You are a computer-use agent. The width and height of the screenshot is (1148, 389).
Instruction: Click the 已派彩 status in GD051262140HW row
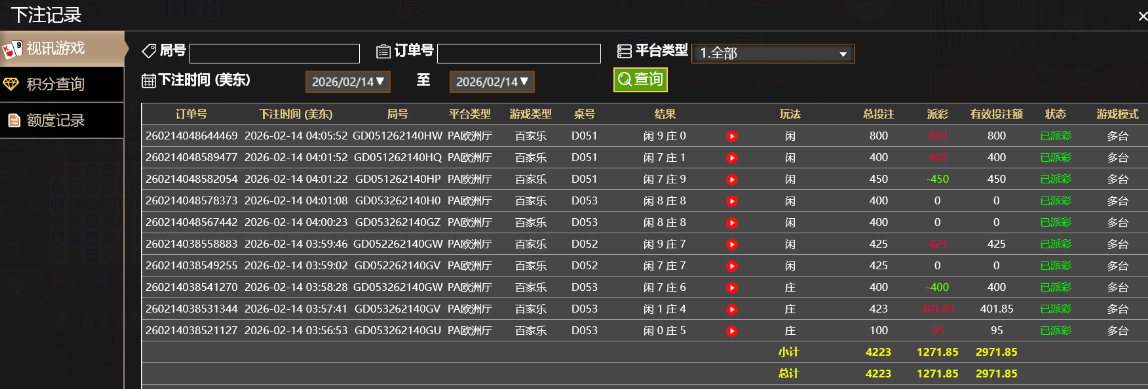point(1055,136)
